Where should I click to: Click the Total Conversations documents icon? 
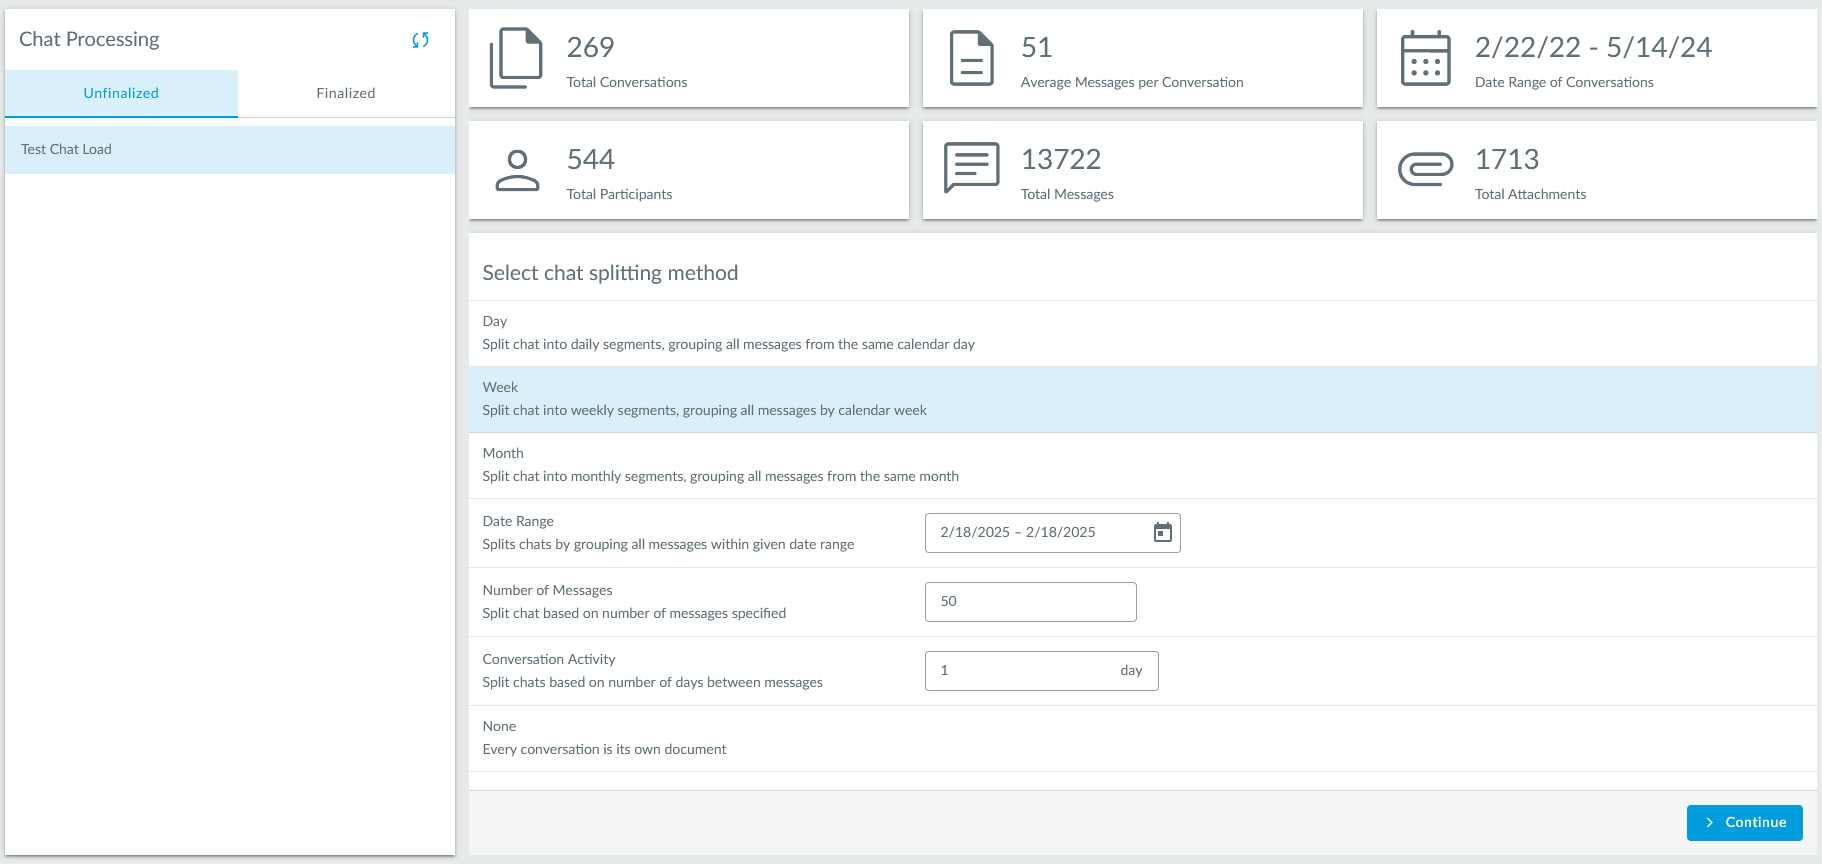(516, 58)
